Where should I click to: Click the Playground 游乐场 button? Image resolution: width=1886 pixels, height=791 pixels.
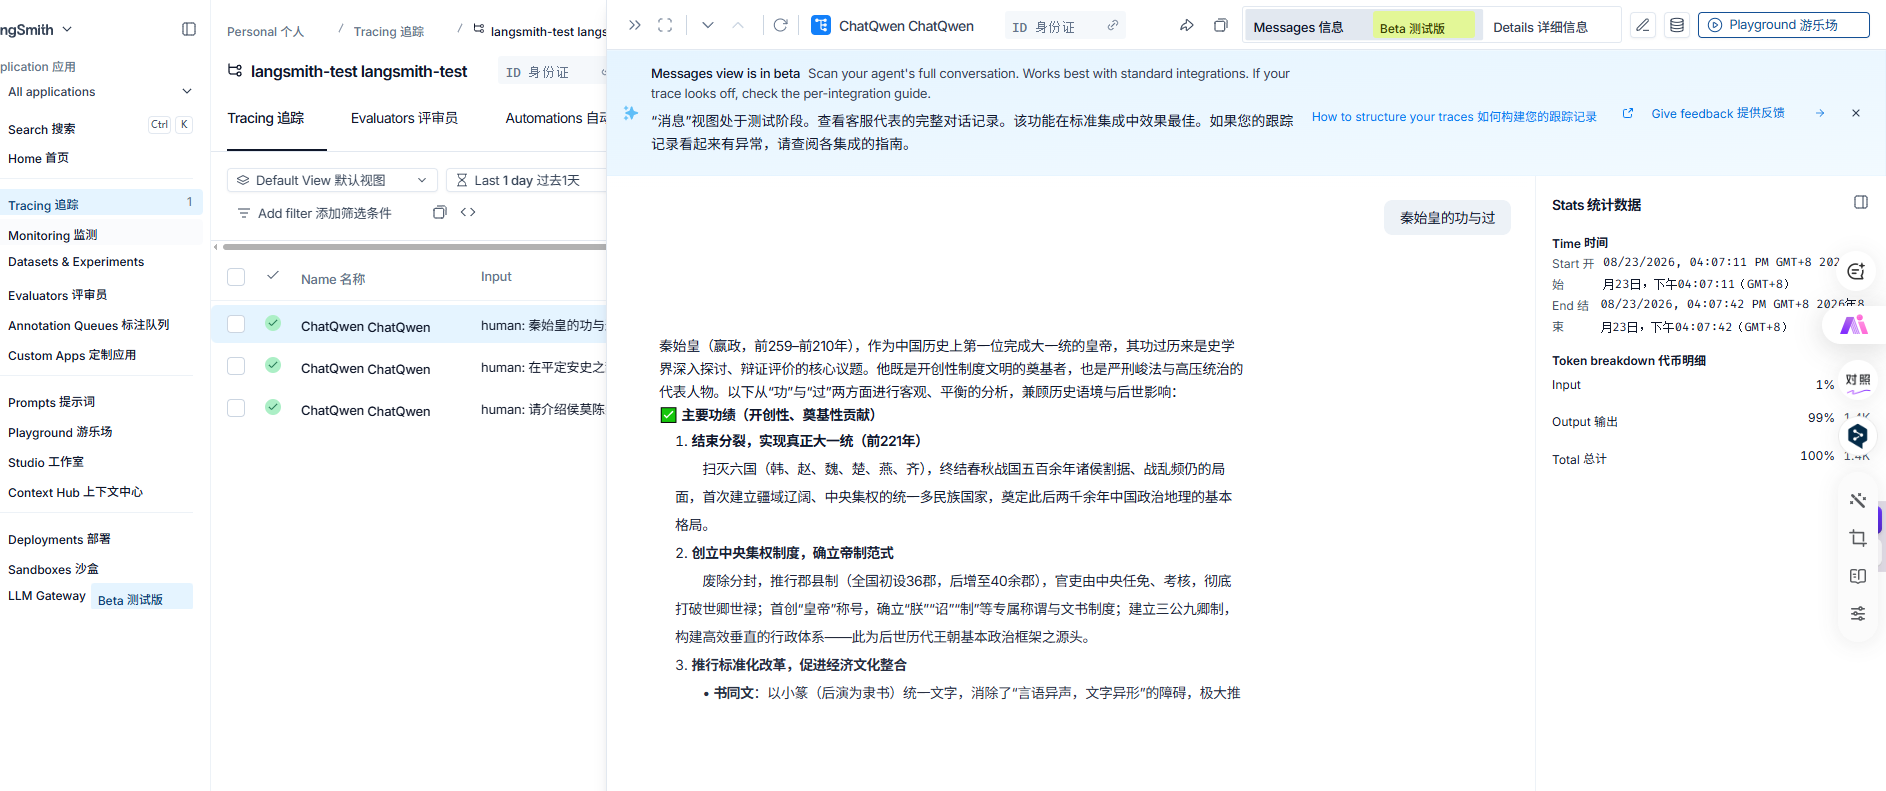tap(1783, 25)
